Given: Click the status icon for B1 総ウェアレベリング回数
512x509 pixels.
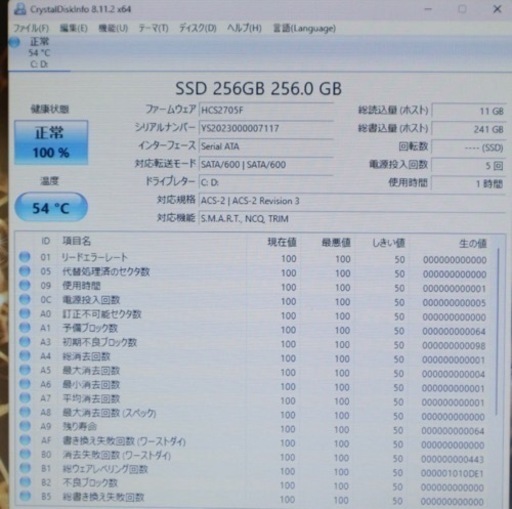Looking at the screenshot, I should 25,468.
